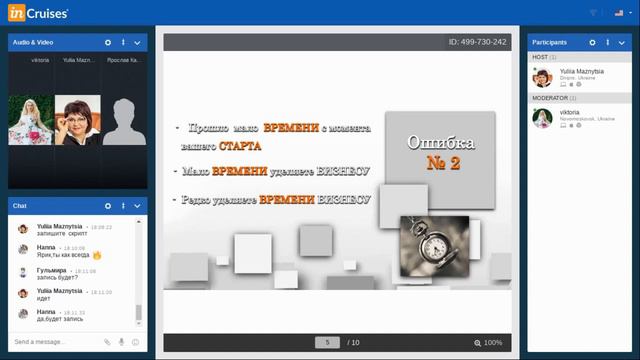The image size is (640, 360).
Task: Collapse the Audio & Video panel
Action: pyautogui.click(x=138, y=43)
